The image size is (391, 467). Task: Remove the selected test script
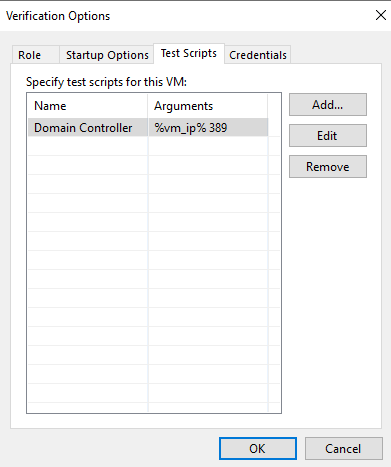[x=328, y=166]
